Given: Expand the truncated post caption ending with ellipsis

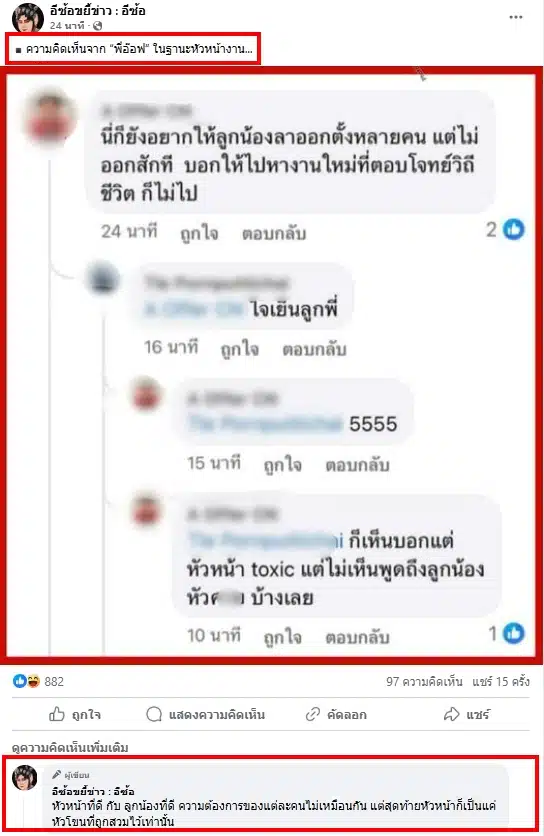Looking at the screenshot, I should tap(133, 50).
